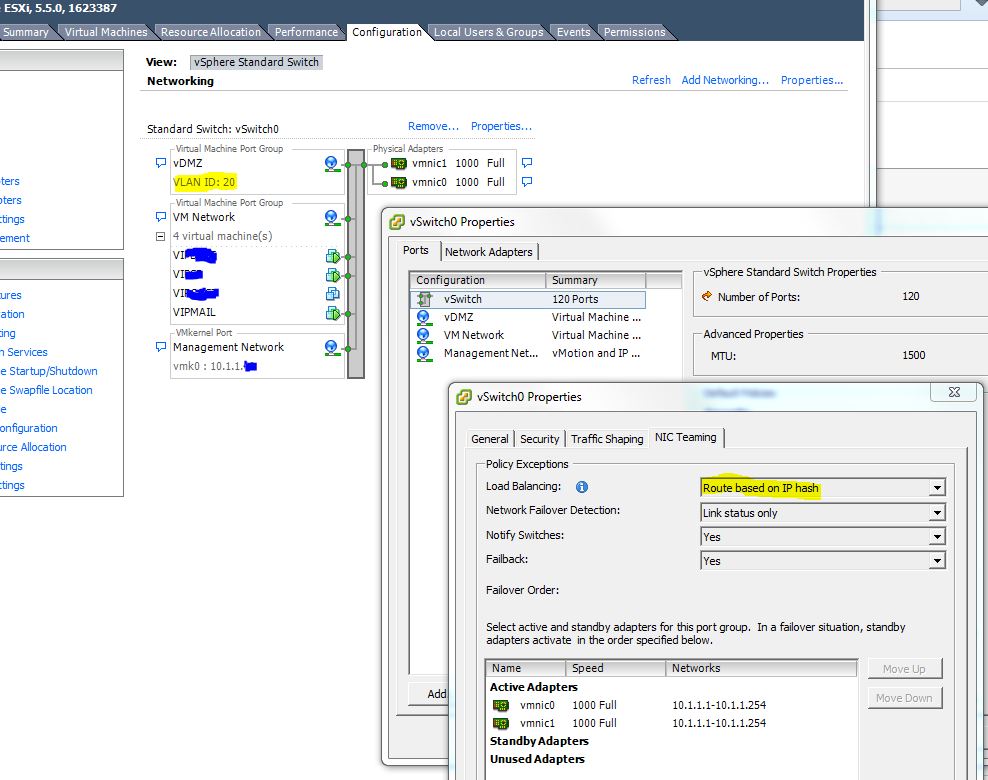
Task: Click the Remove link above vSwitch0
Action: click(x=433, y=126)
